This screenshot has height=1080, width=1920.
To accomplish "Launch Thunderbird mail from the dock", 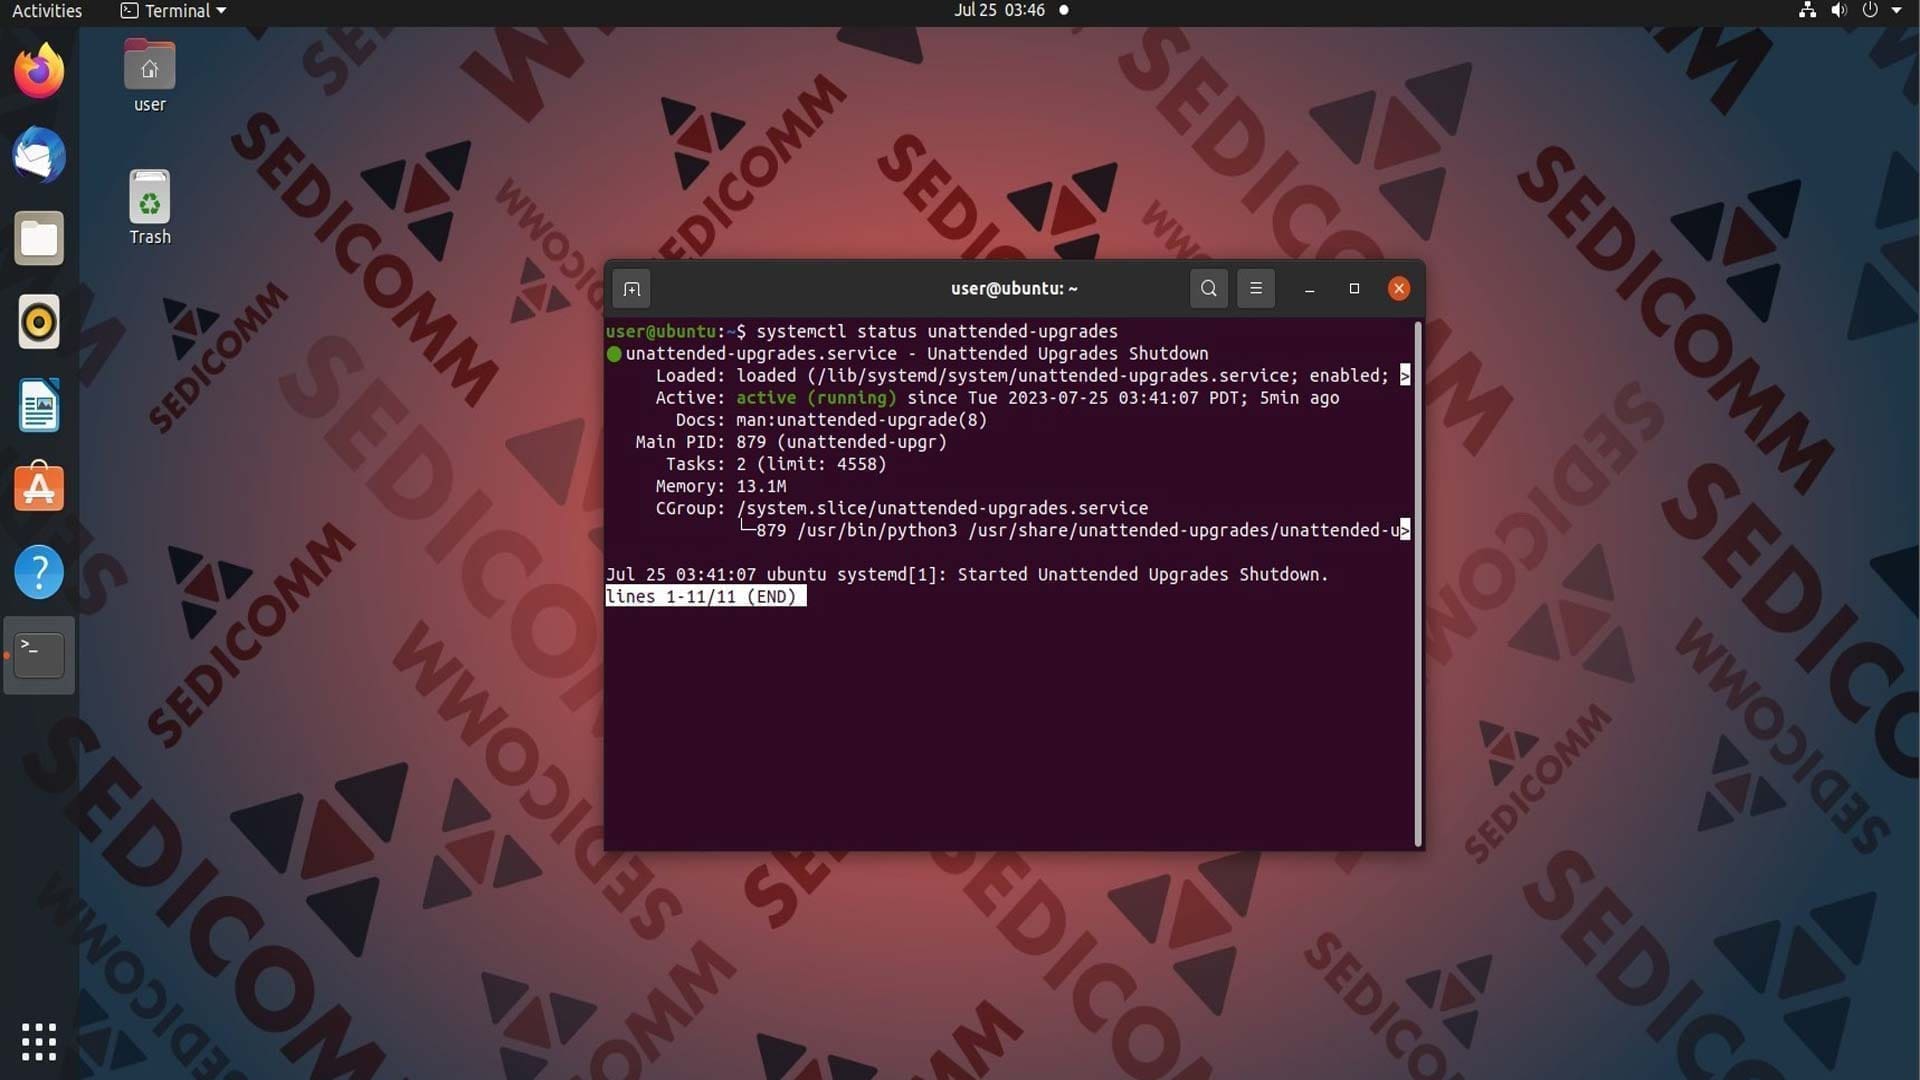I will (39, 155).
